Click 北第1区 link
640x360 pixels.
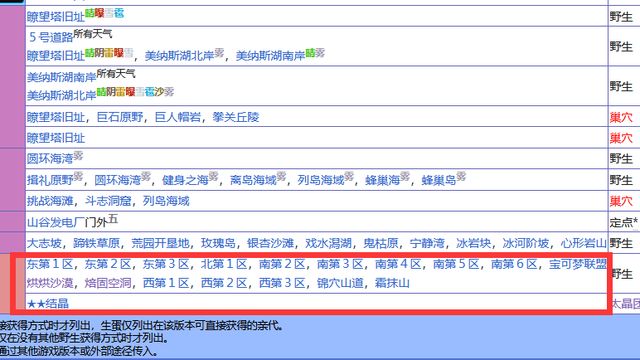point(224,264)
